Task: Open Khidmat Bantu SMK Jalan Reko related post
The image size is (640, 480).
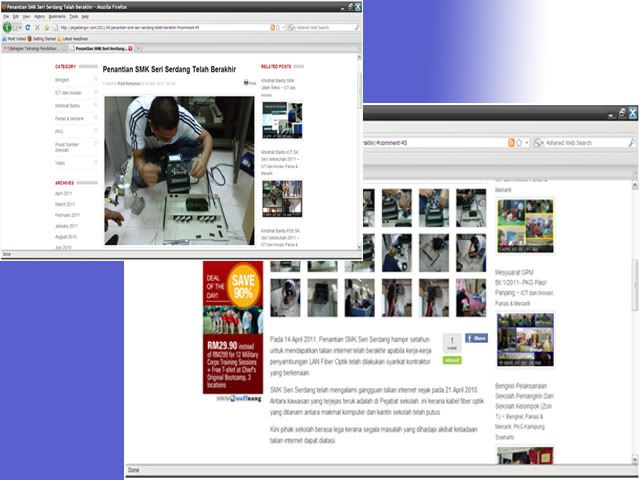Action: click(278, 88)
